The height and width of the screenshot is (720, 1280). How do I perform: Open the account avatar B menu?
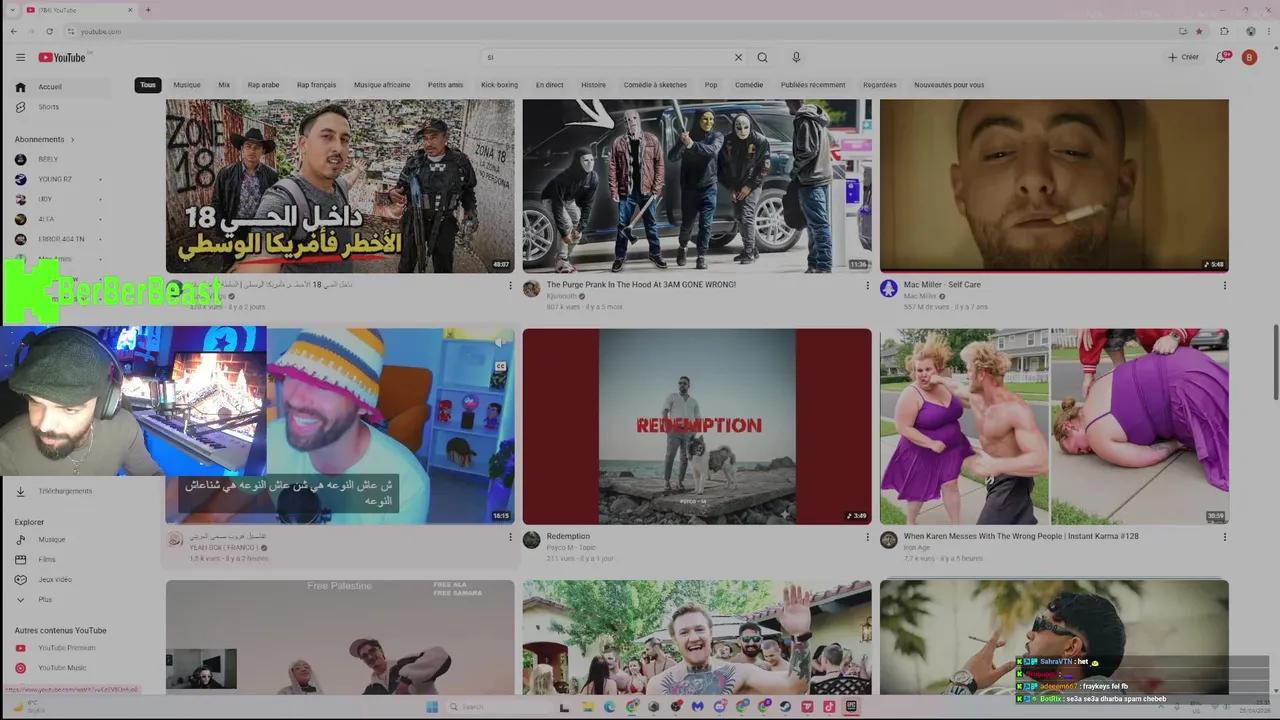(1249, 57)
